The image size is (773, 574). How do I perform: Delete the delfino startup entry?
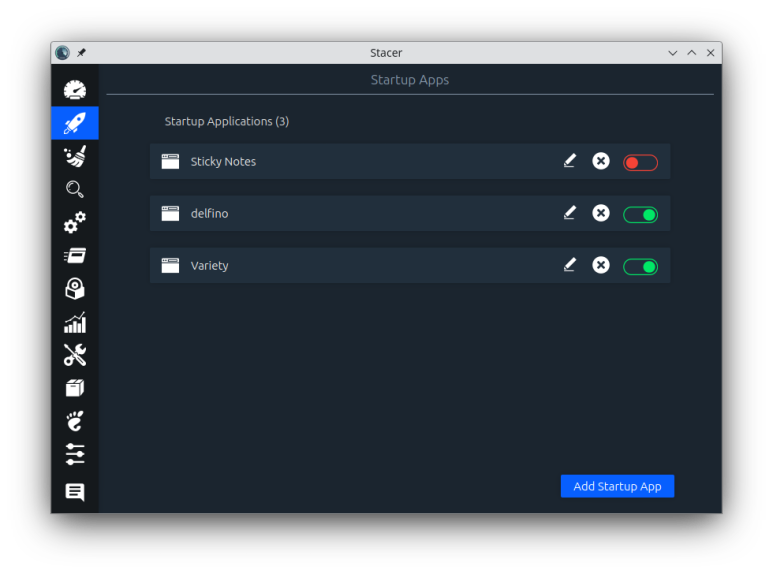(x=600, y=213)
